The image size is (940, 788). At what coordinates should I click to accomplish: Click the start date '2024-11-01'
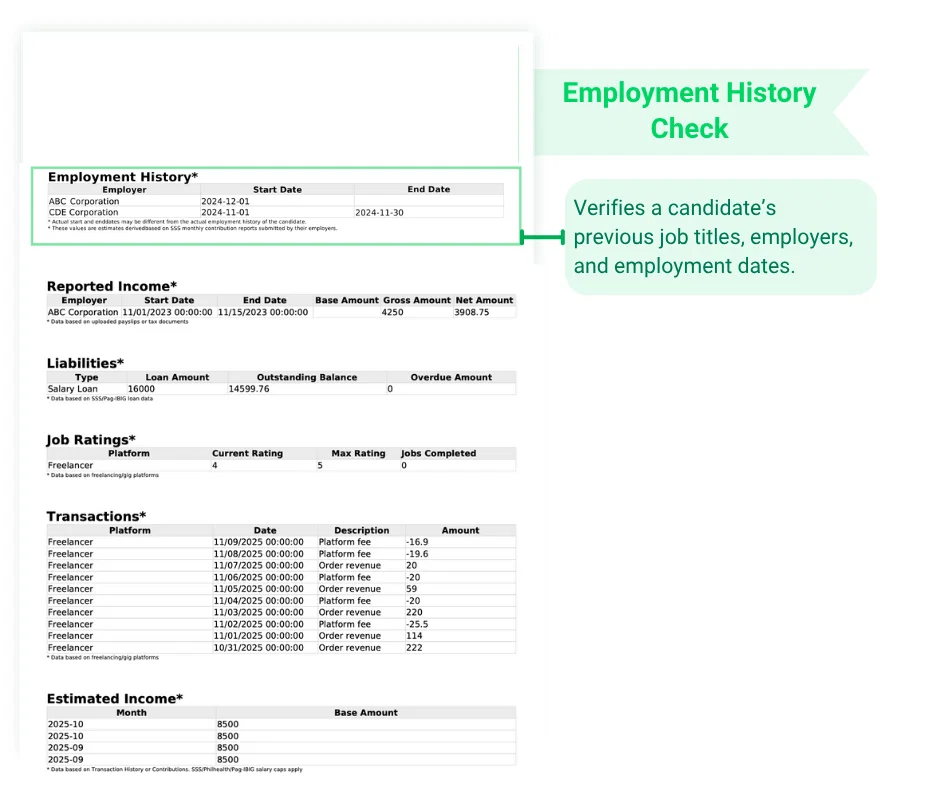[225, 212]
